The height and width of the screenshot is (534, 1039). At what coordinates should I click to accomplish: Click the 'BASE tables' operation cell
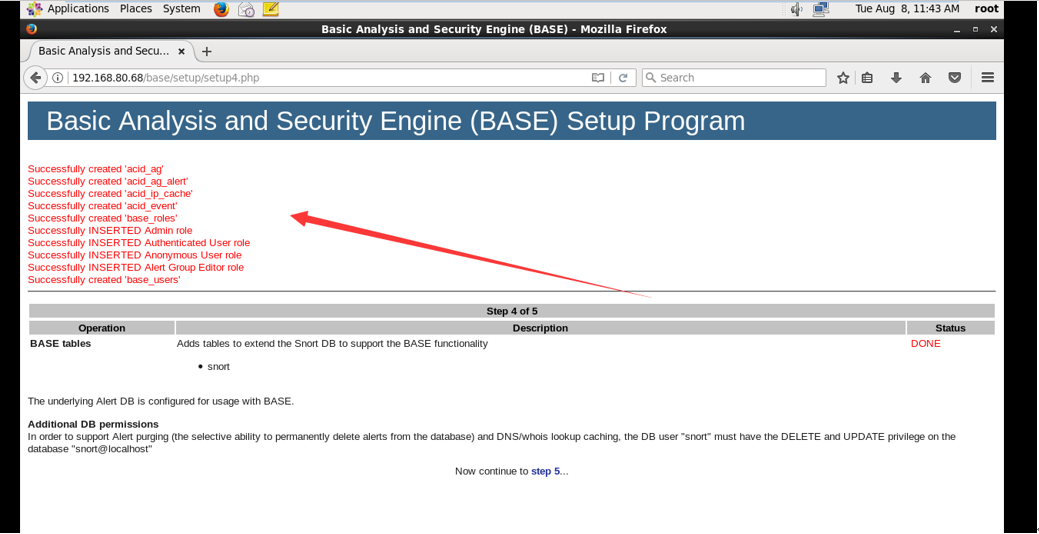click(61, 343)
